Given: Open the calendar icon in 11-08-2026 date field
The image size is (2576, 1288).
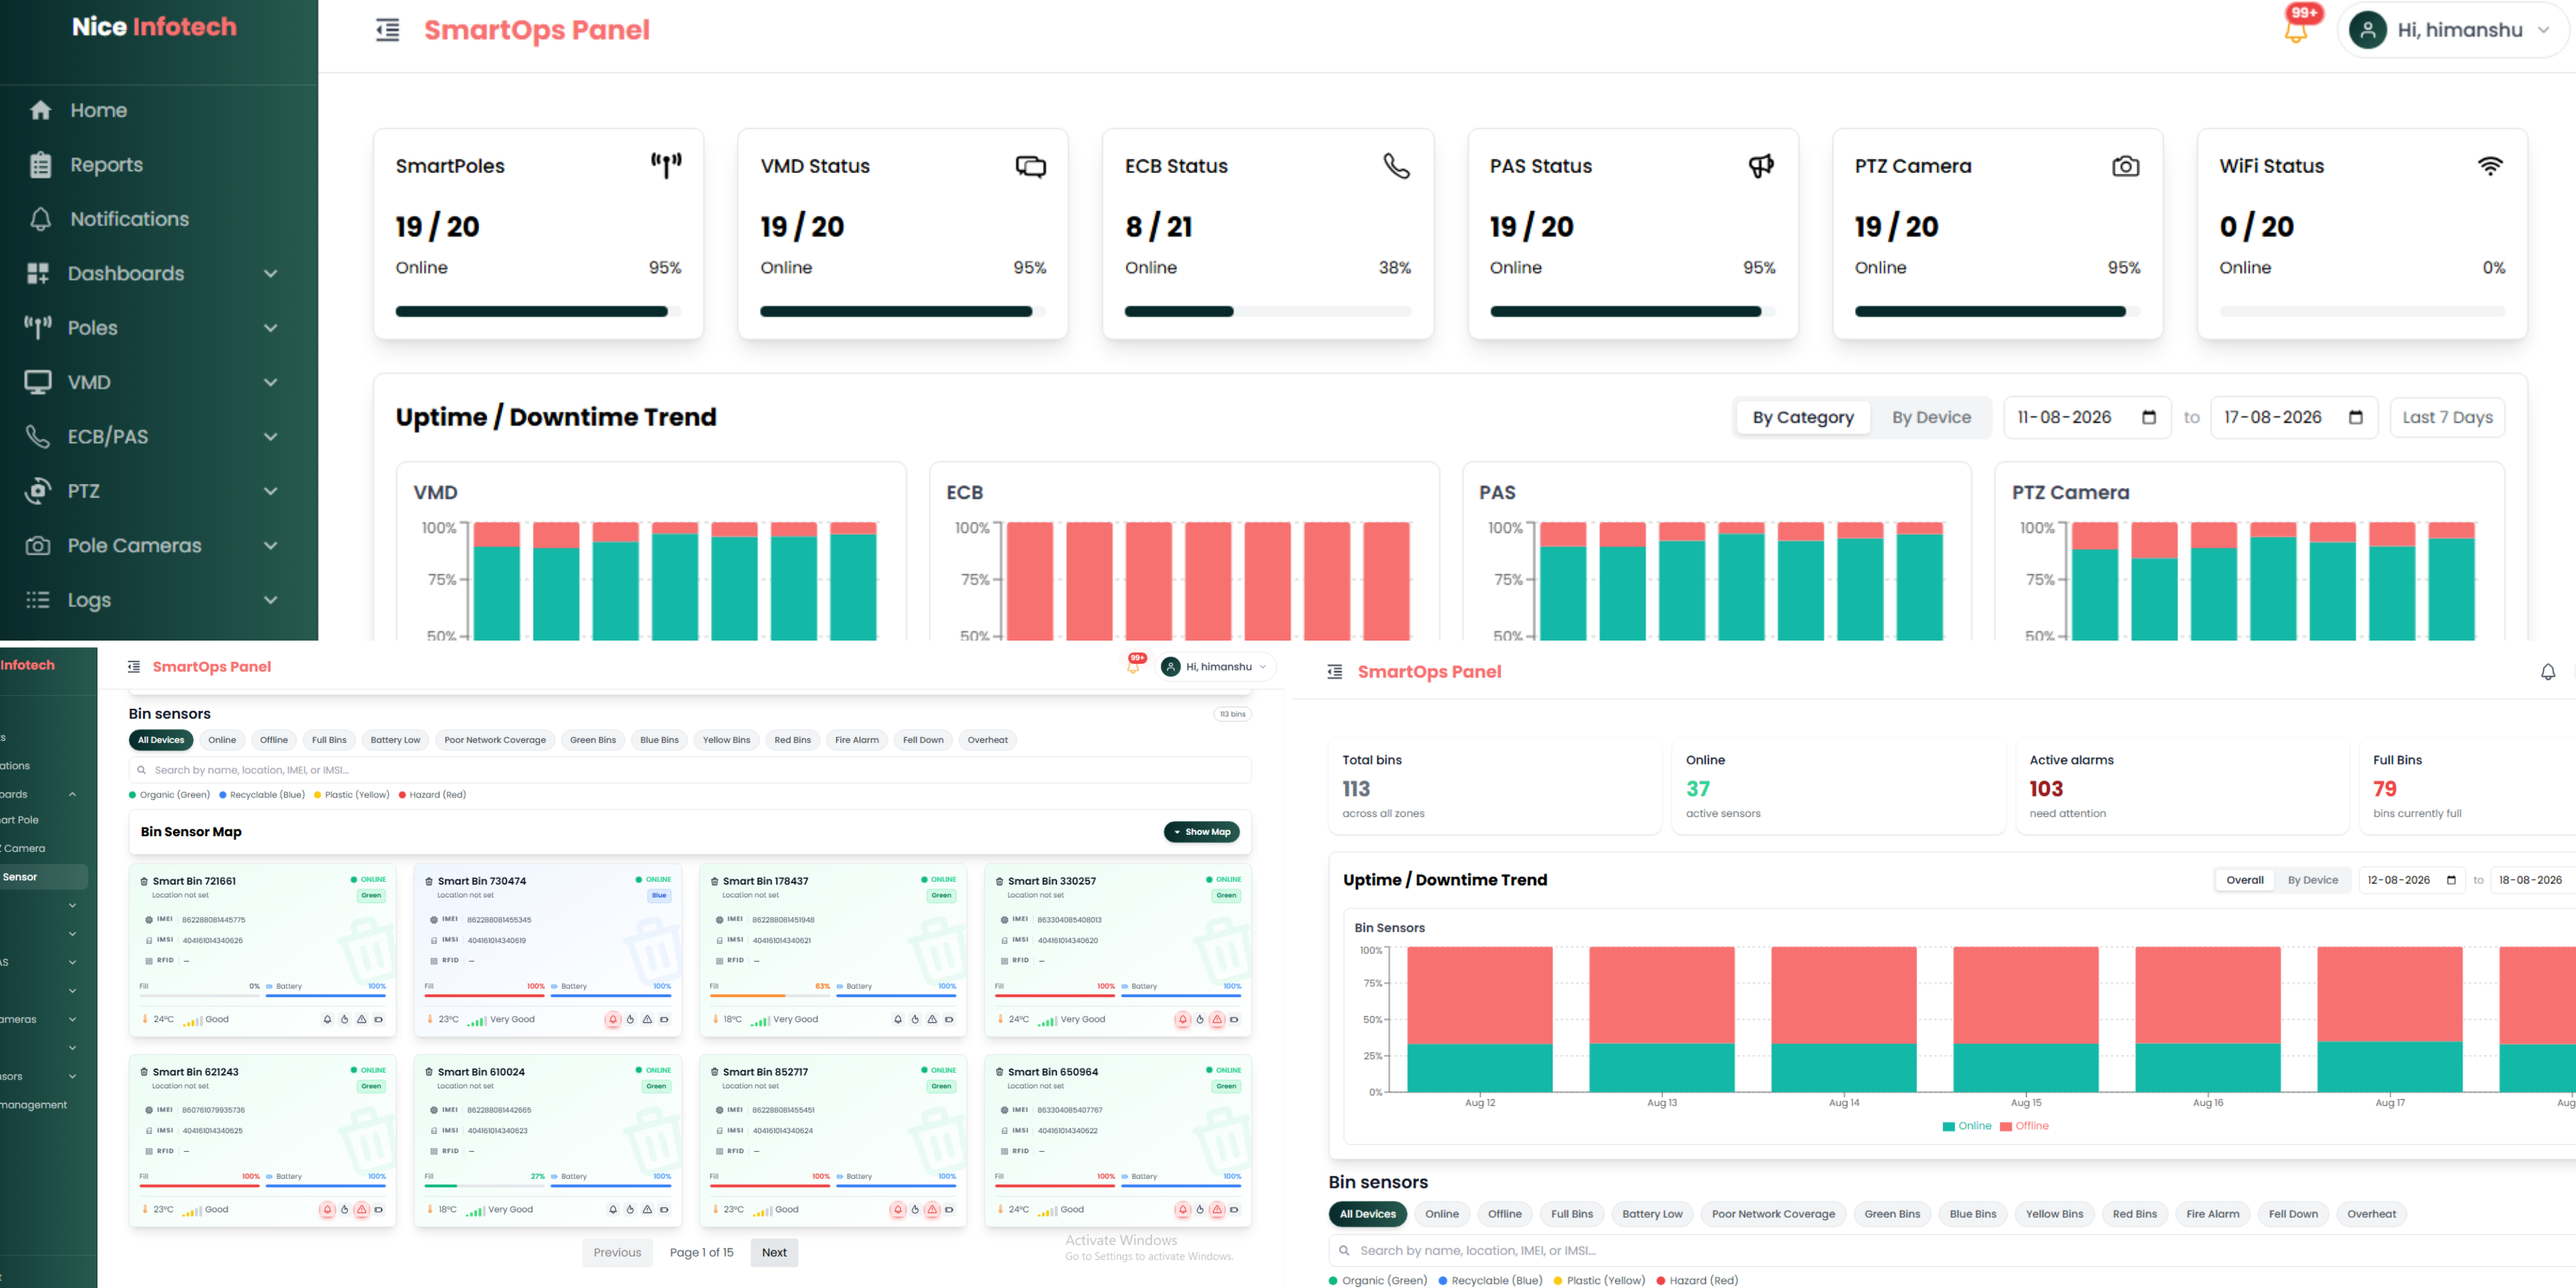Looking at the screenshot, I should click(2149, 417).
